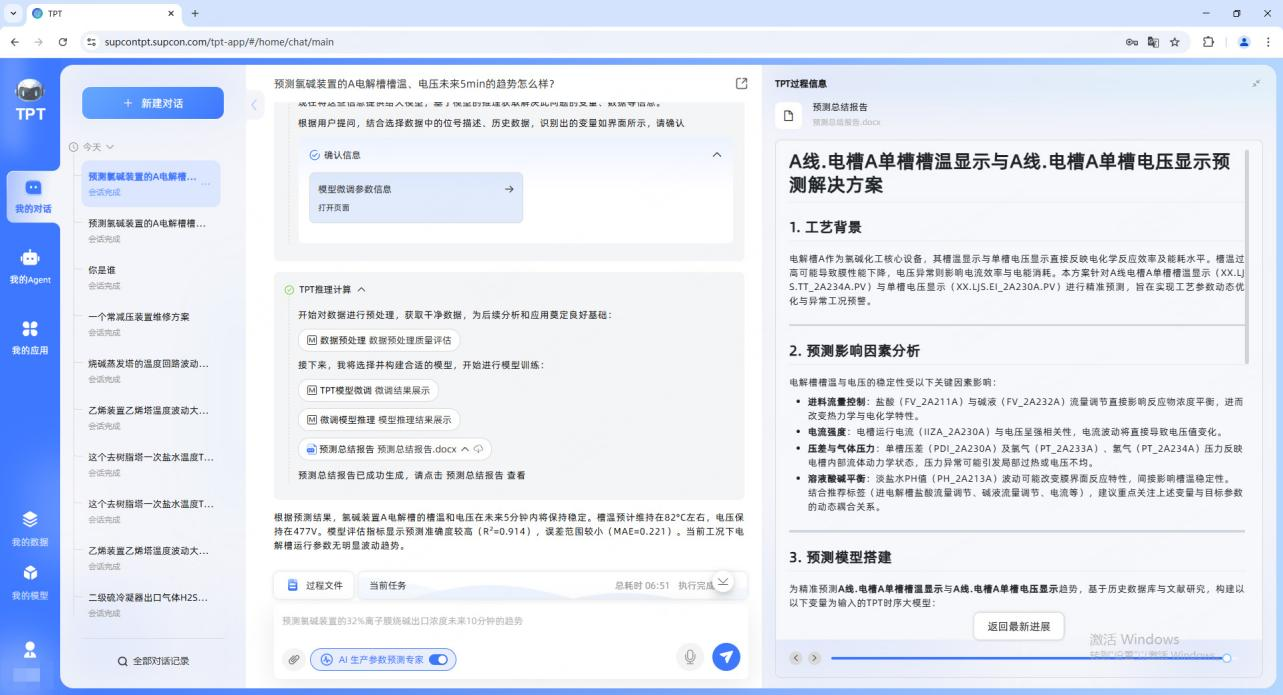Open the browser extensions puzzle icon
1283x695 pixels.
1208,42
